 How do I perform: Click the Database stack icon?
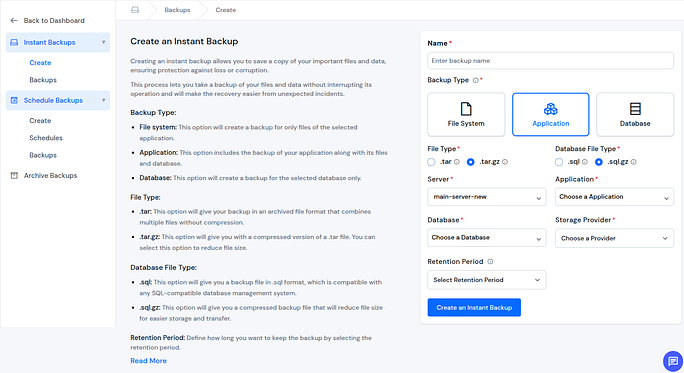(x=635, y=109)
